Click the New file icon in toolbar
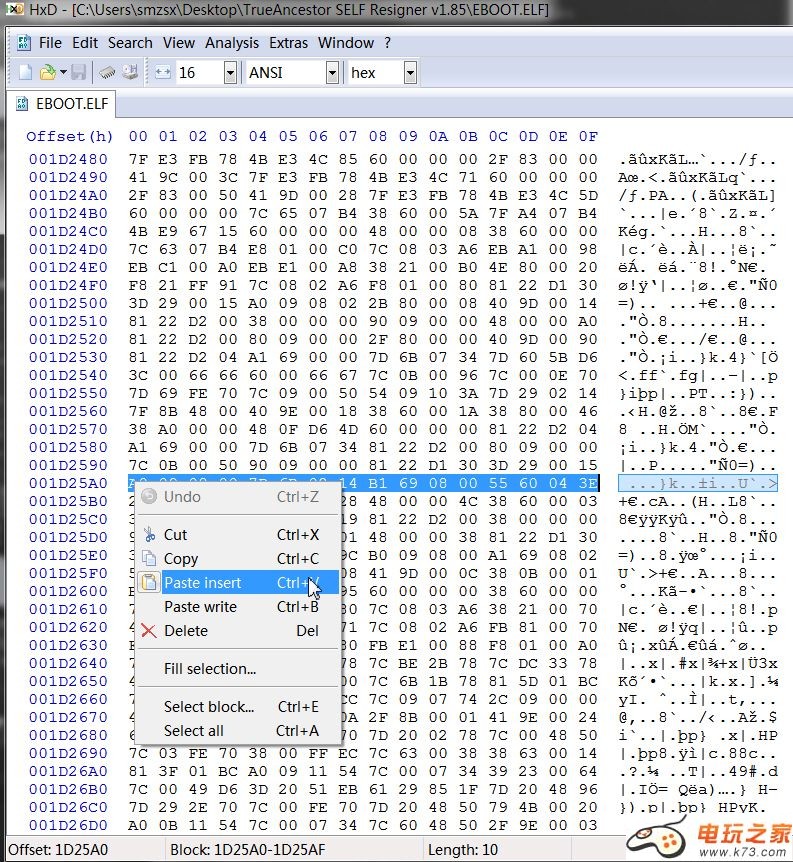 pyautogui.click(x=26, y=72)
